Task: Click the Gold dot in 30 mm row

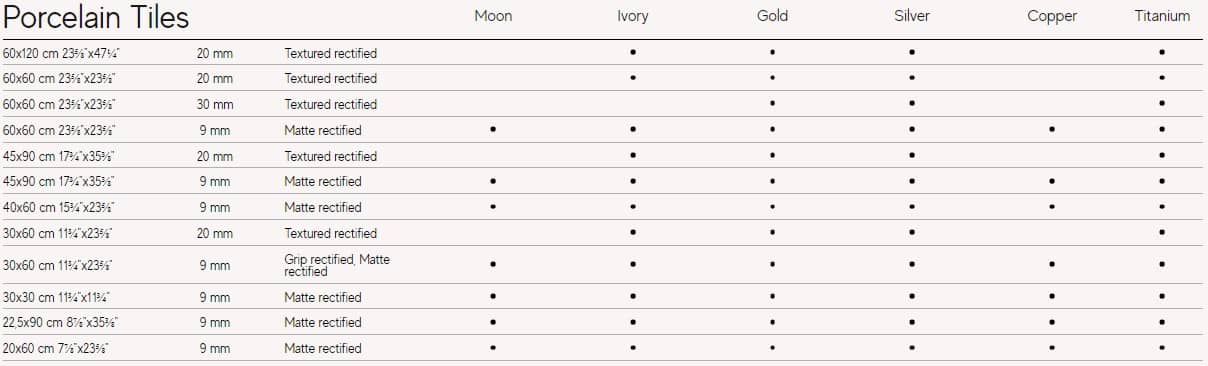Action: pos(772,104)
